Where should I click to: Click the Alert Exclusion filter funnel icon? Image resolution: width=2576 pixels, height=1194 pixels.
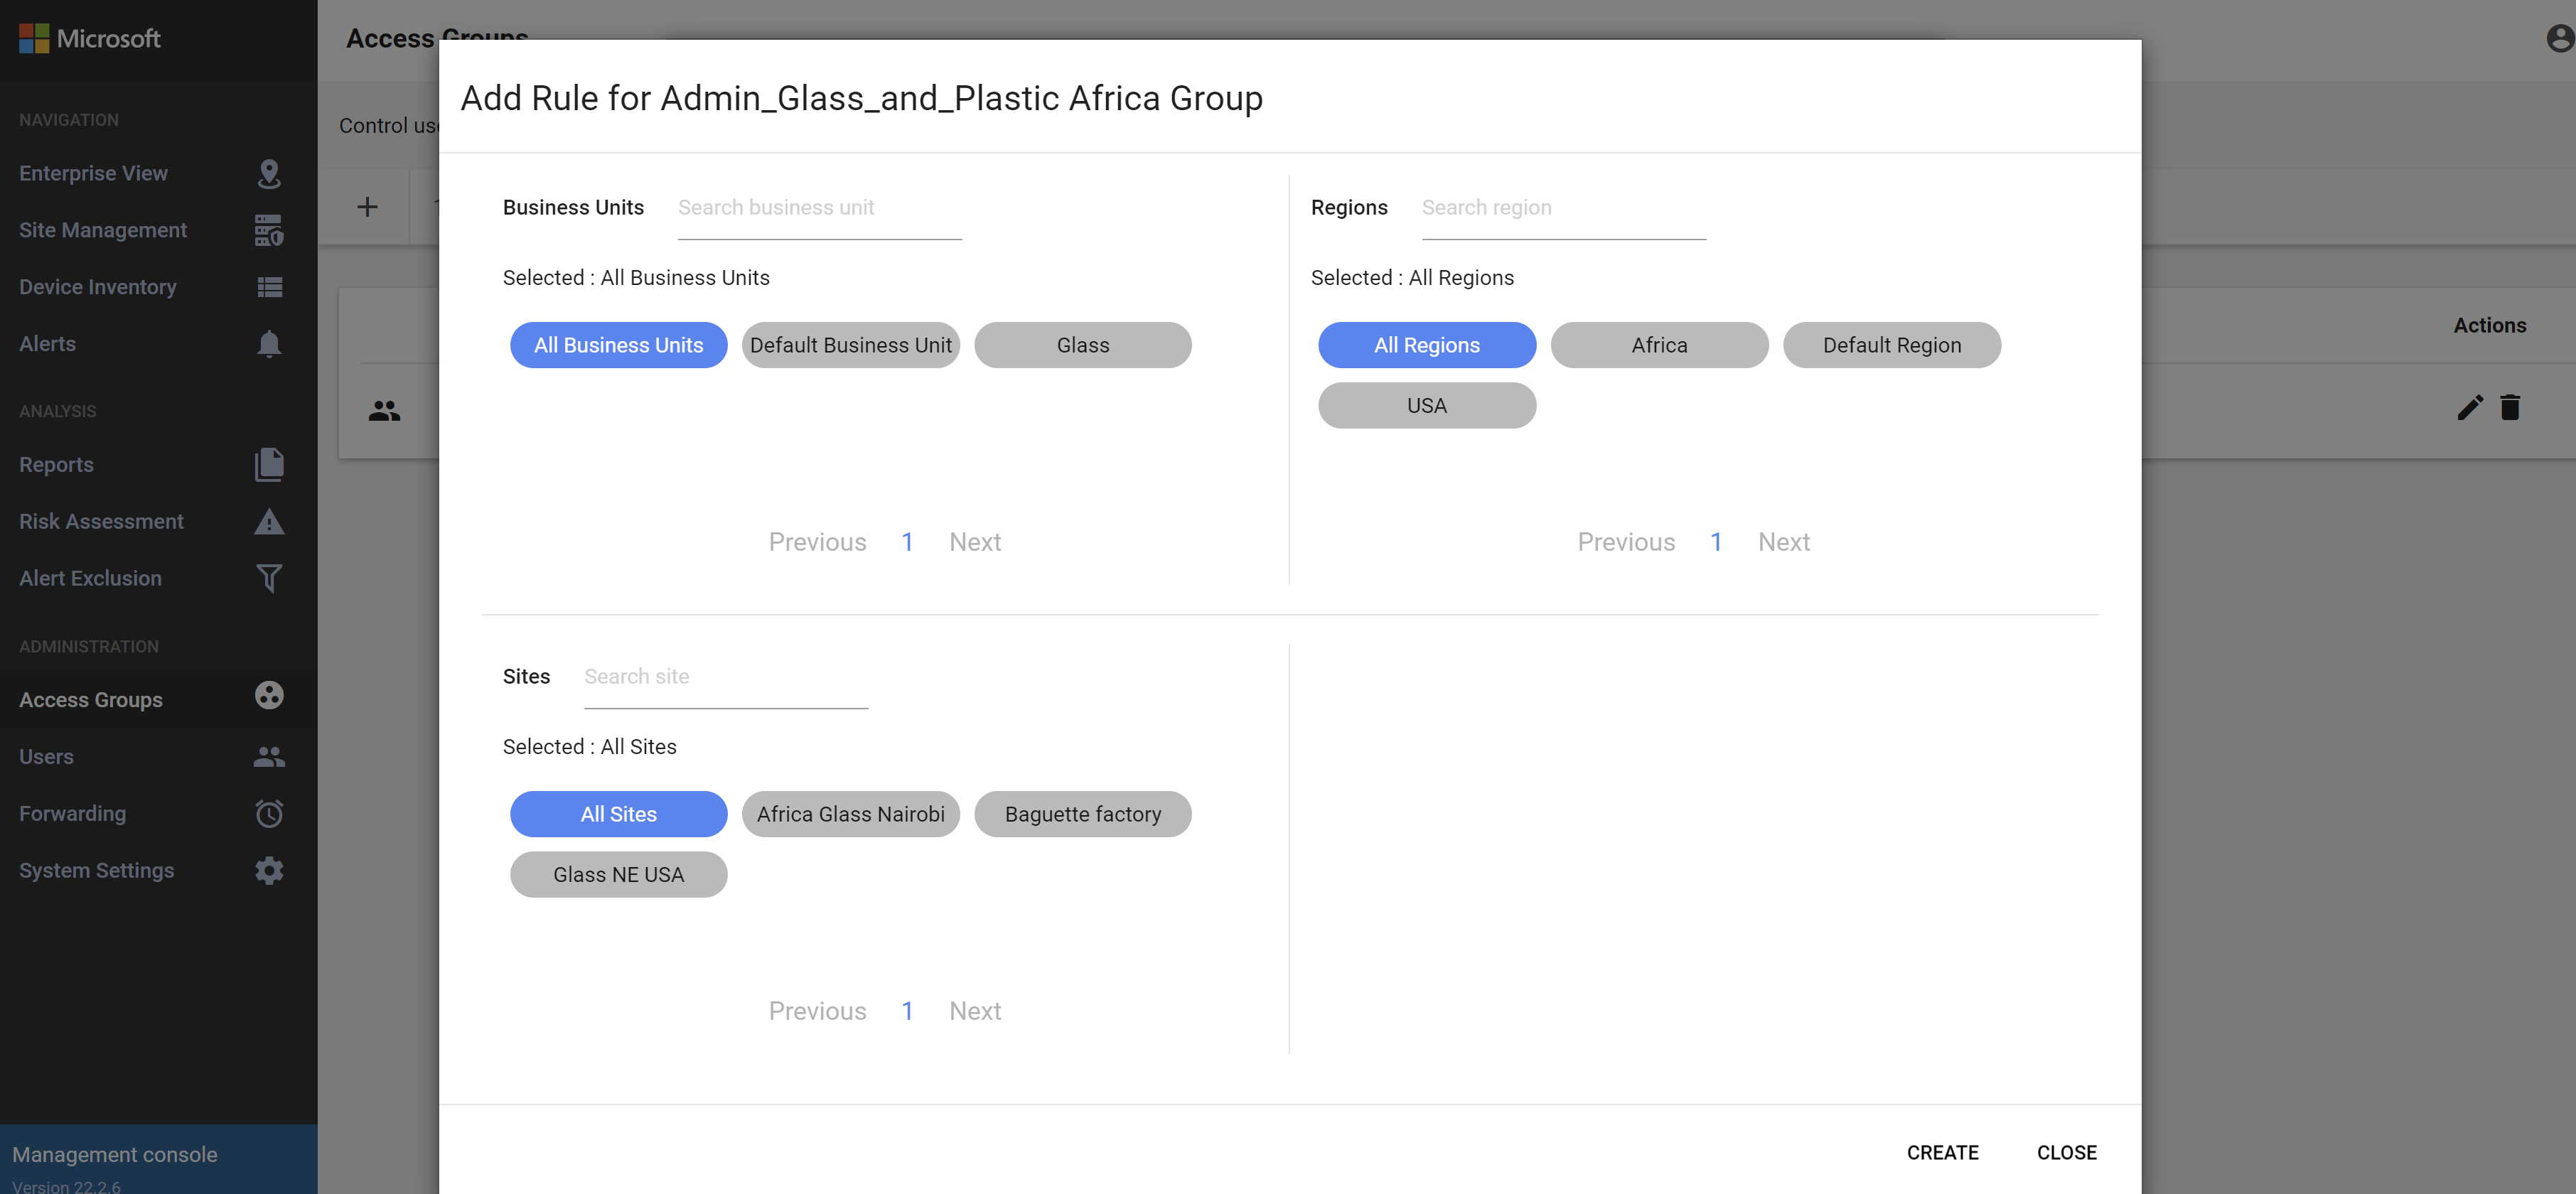point(268,578)
